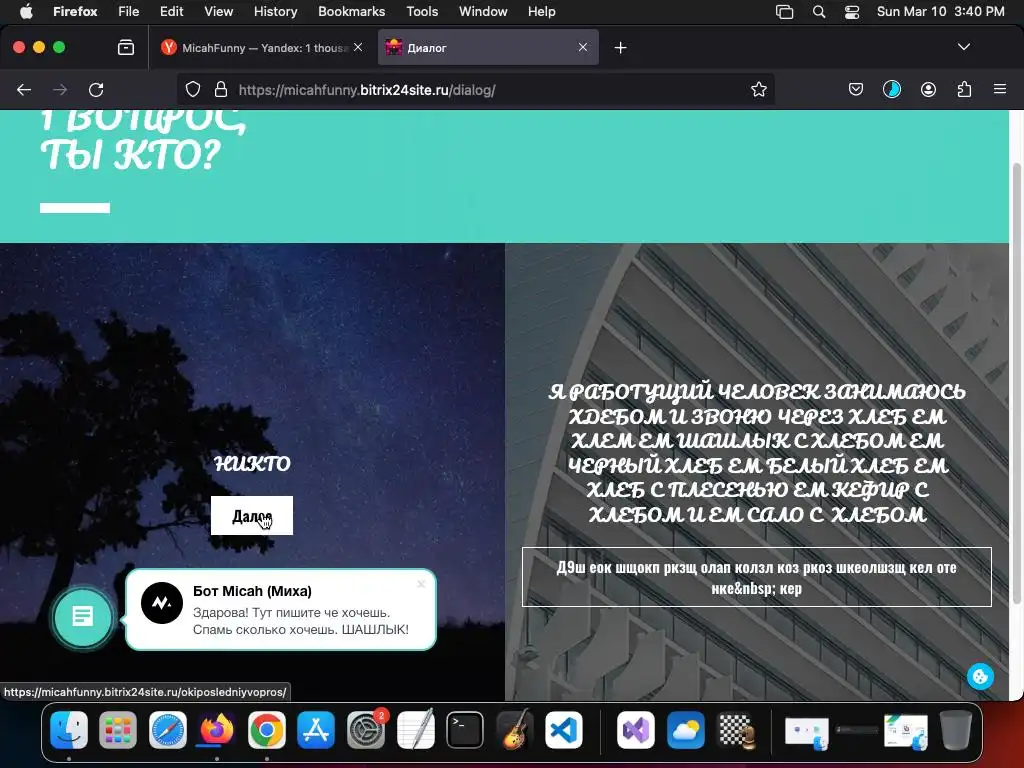Launch Safari from the Dock

(168, 729)
